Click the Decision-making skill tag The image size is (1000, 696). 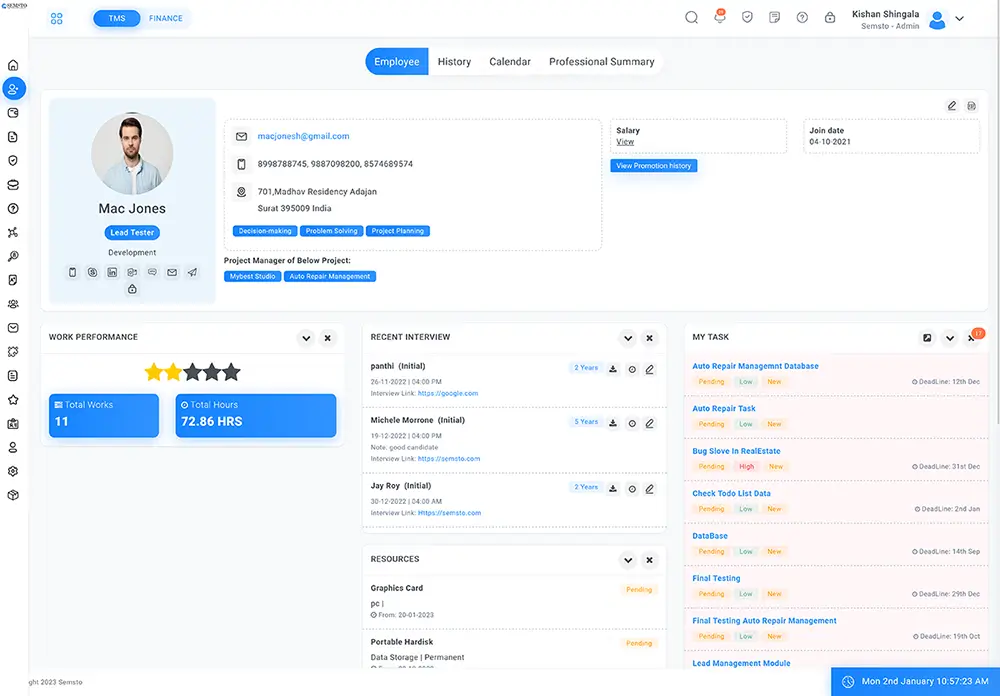(x=265, y=231)
